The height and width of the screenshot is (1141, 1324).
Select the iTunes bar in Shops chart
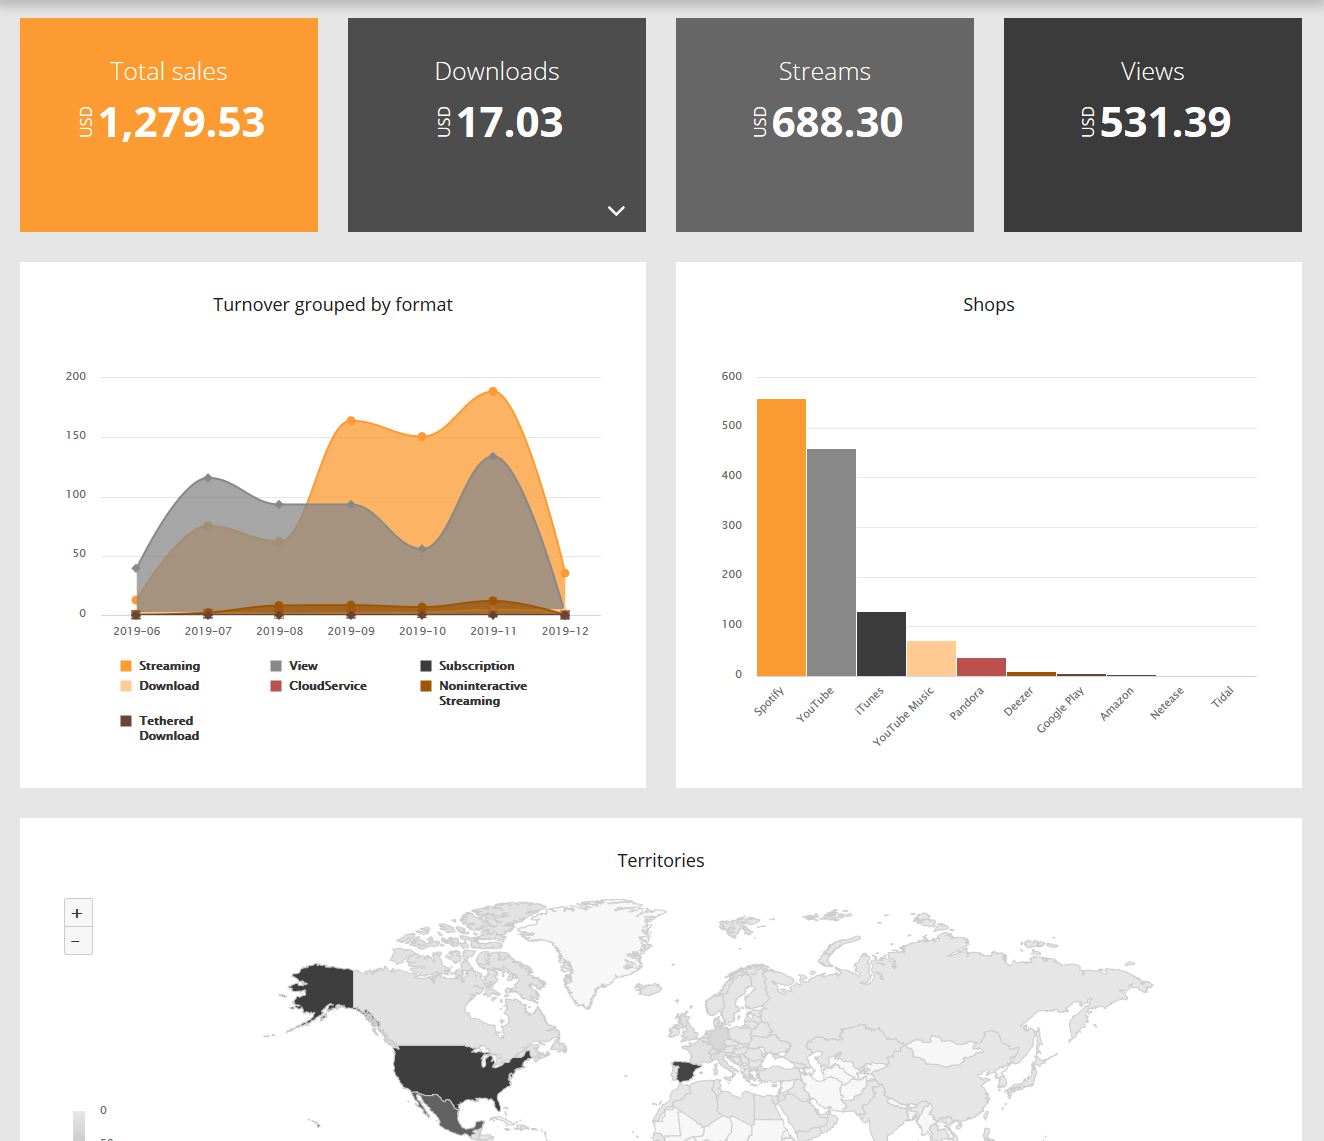click(881, 644)
